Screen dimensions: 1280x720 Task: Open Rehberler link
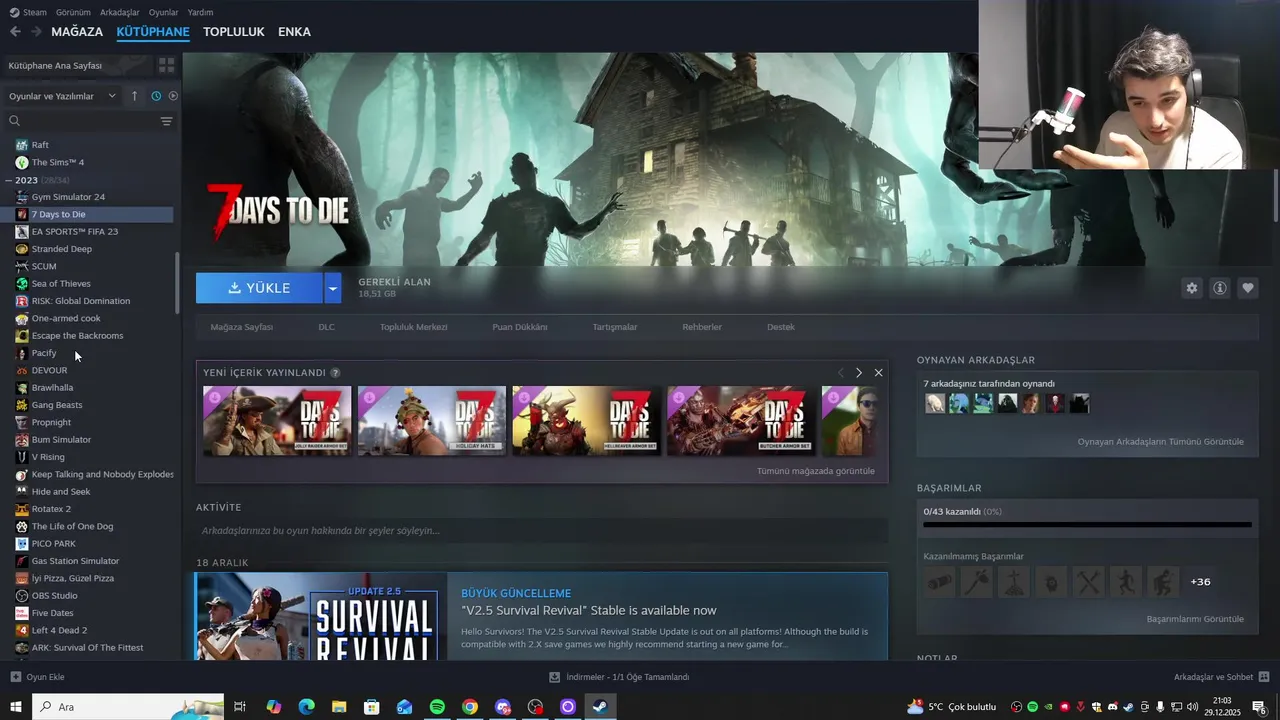702,327
